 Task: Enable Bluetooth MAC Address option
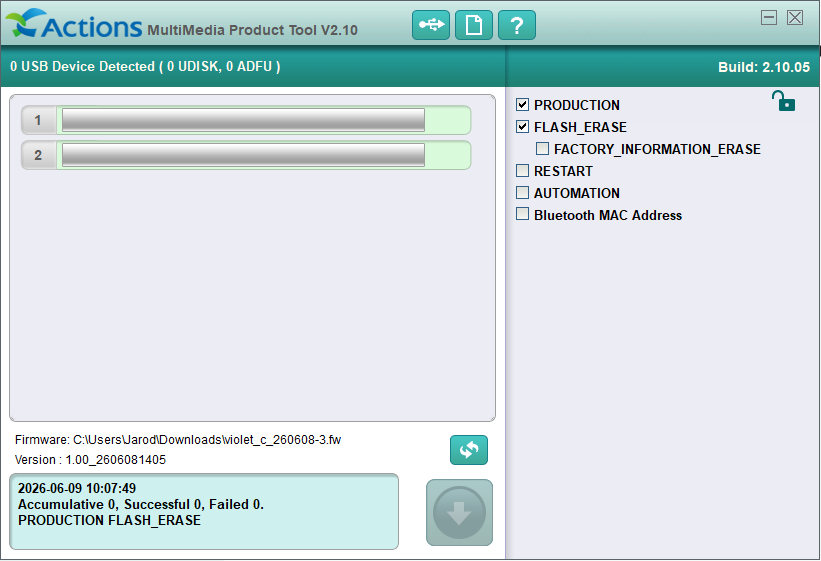[x=522, y=214]
